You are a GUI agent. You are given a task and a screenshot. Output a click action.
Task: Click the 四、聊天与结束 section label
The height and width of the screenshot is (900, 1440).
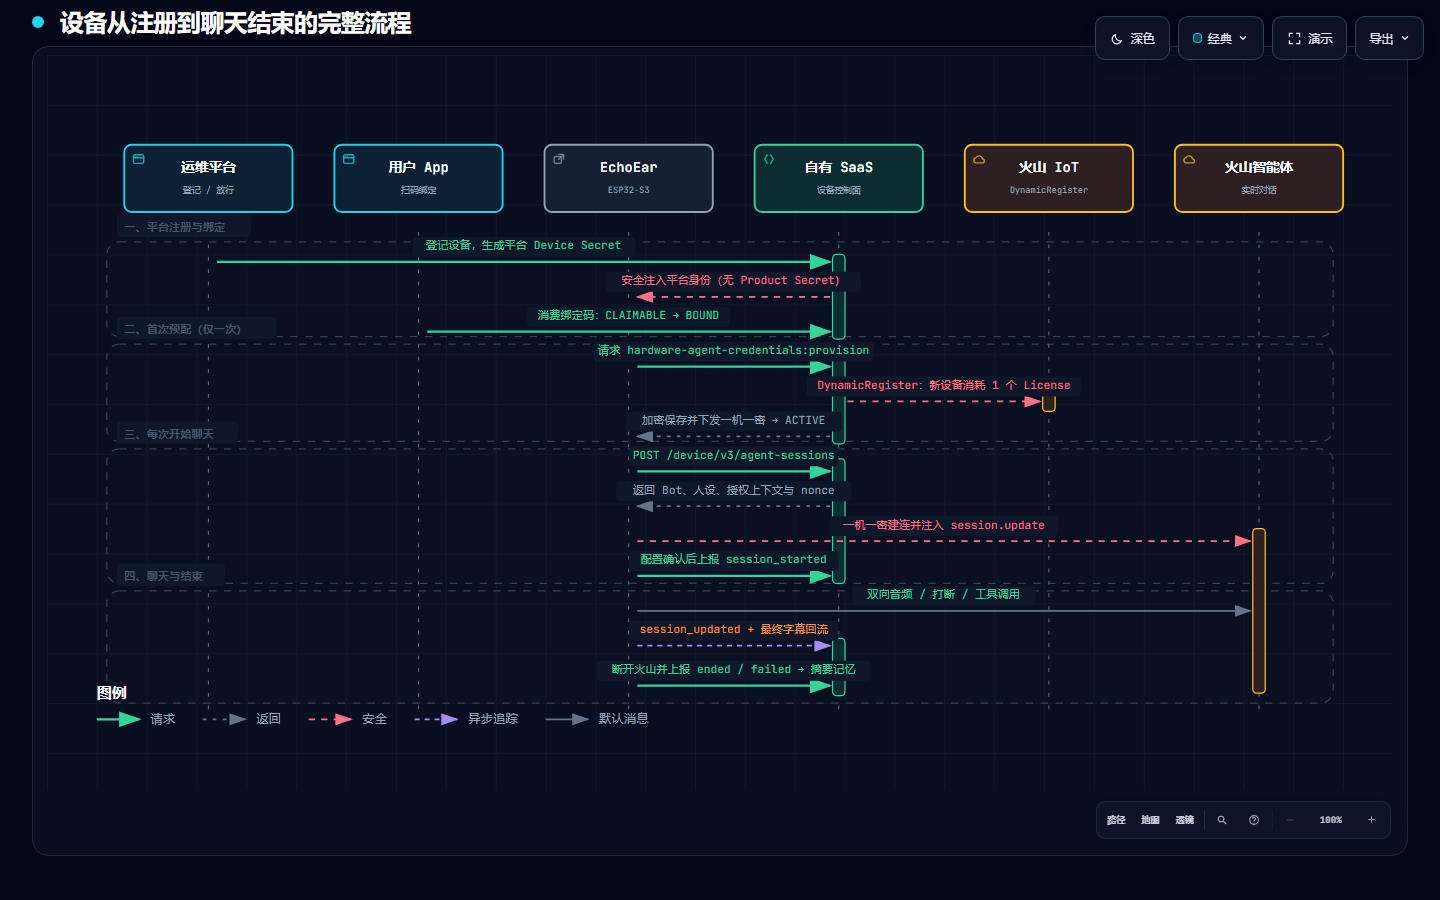164,576
